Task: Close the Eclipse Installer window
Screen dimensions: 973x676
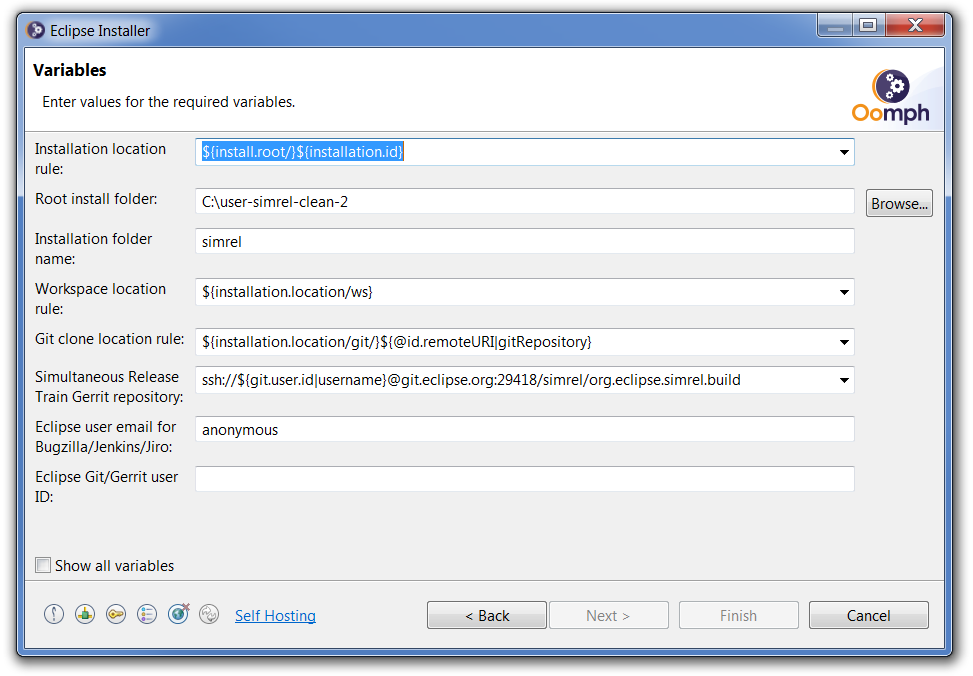Action: pyautogui.click(x=915, y=26)
